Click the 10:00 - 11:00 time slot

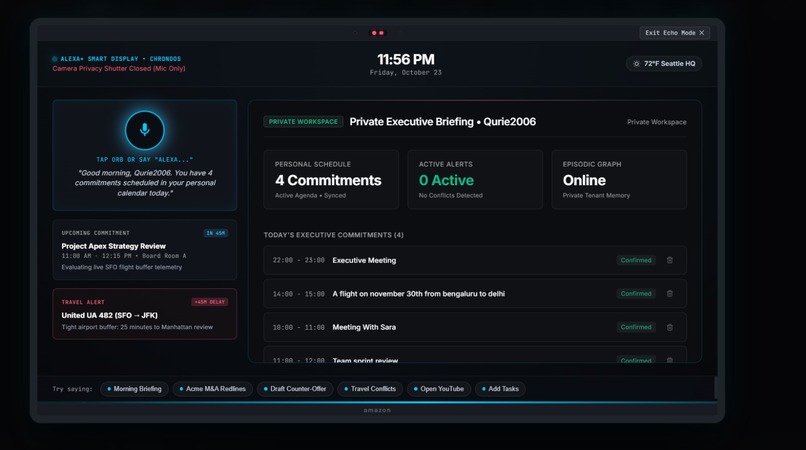[x=299, y=327]
